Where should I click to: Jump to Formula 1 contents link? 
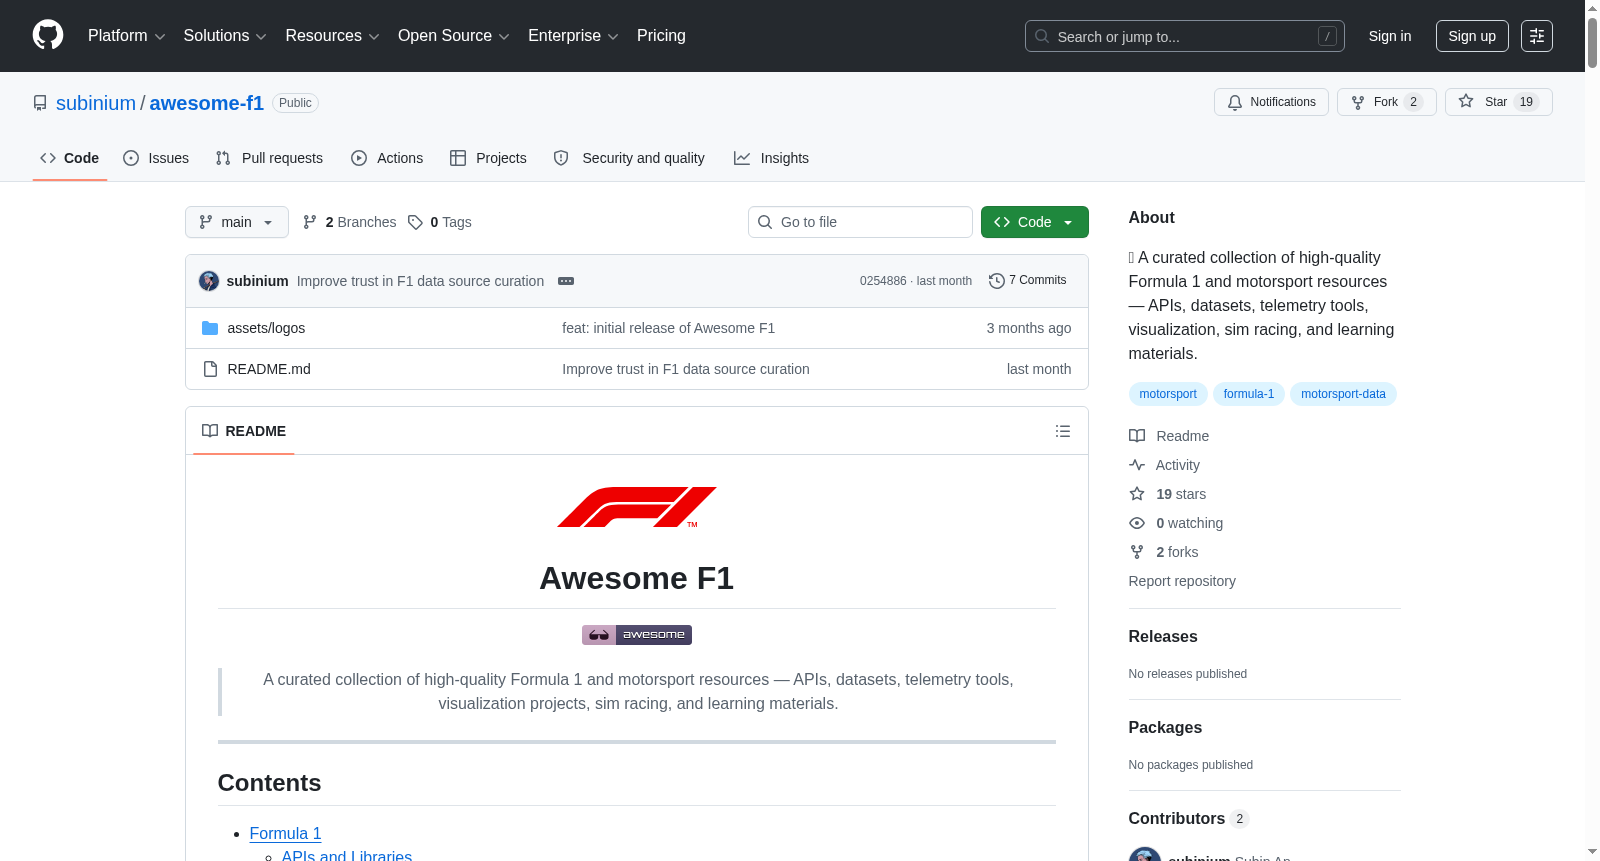pyautogui.click(x=286, y=833)
